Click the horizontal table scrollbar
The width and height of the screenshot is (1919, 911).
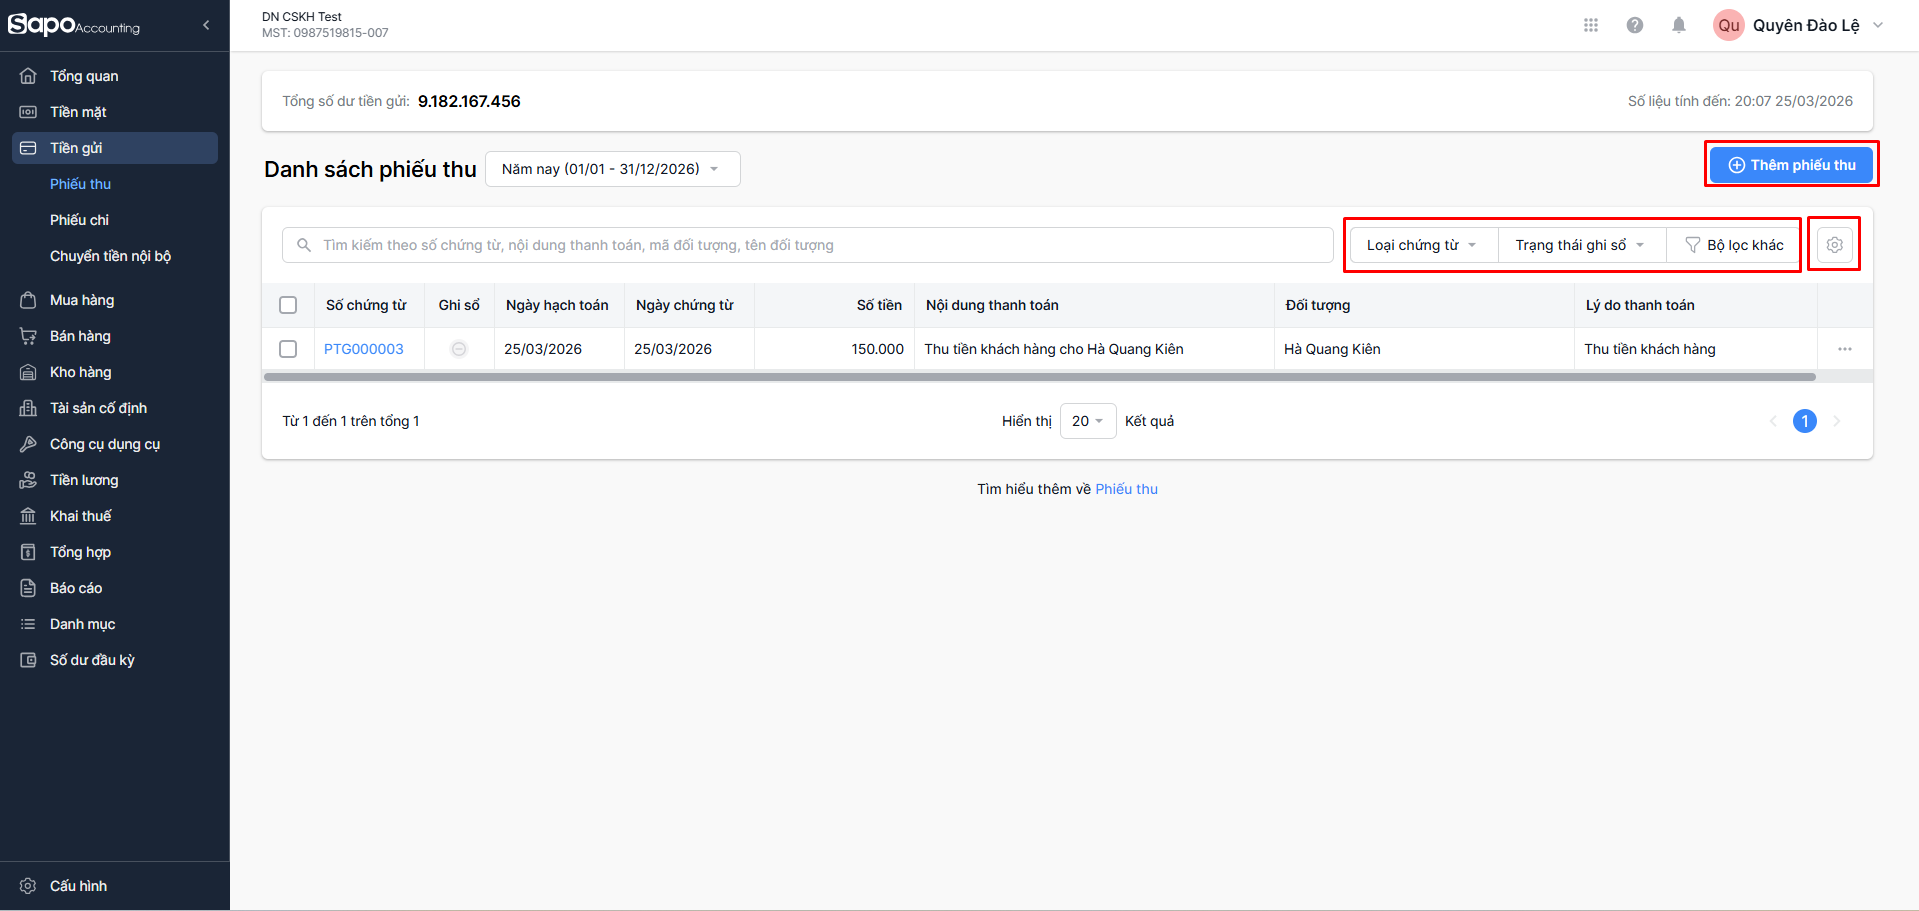pos(1040,377)
